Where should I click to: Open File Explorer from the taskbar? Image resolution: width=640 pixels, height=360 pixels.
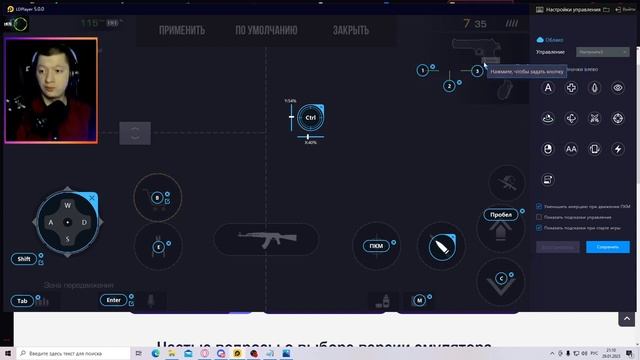pyautogui.click(x=172, y=353)
